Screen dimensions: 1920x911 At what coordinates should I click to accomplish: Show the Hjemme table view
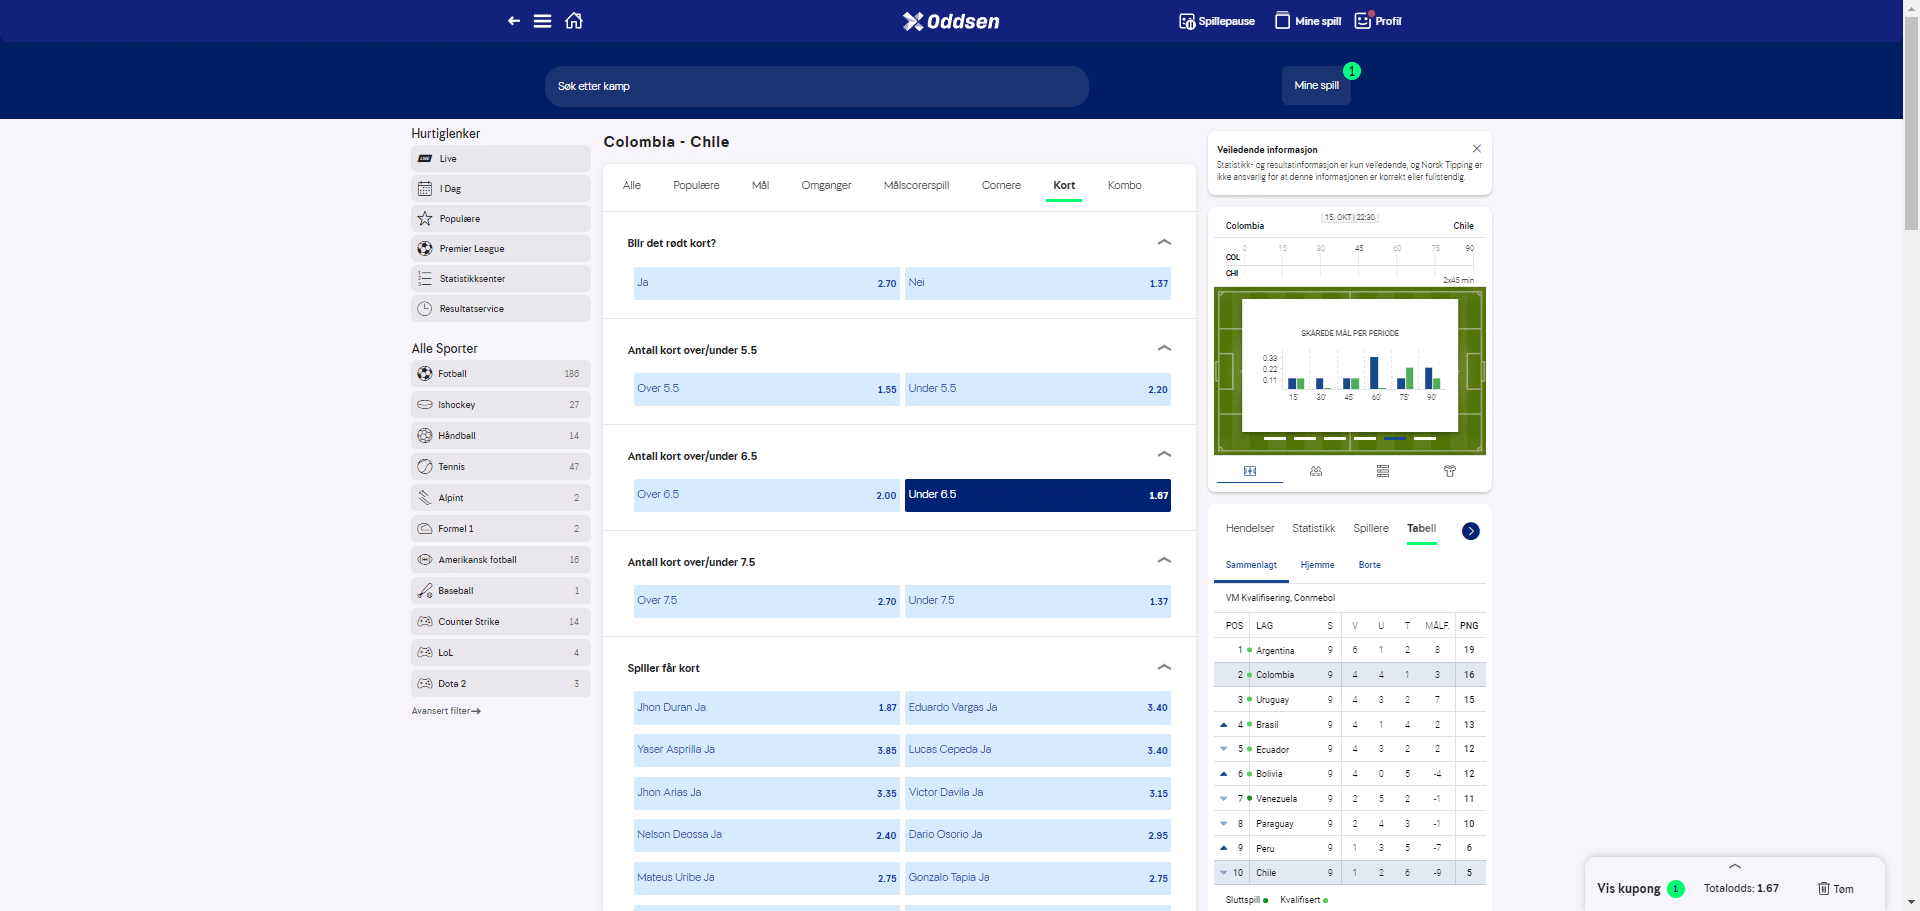point(1317,565)
